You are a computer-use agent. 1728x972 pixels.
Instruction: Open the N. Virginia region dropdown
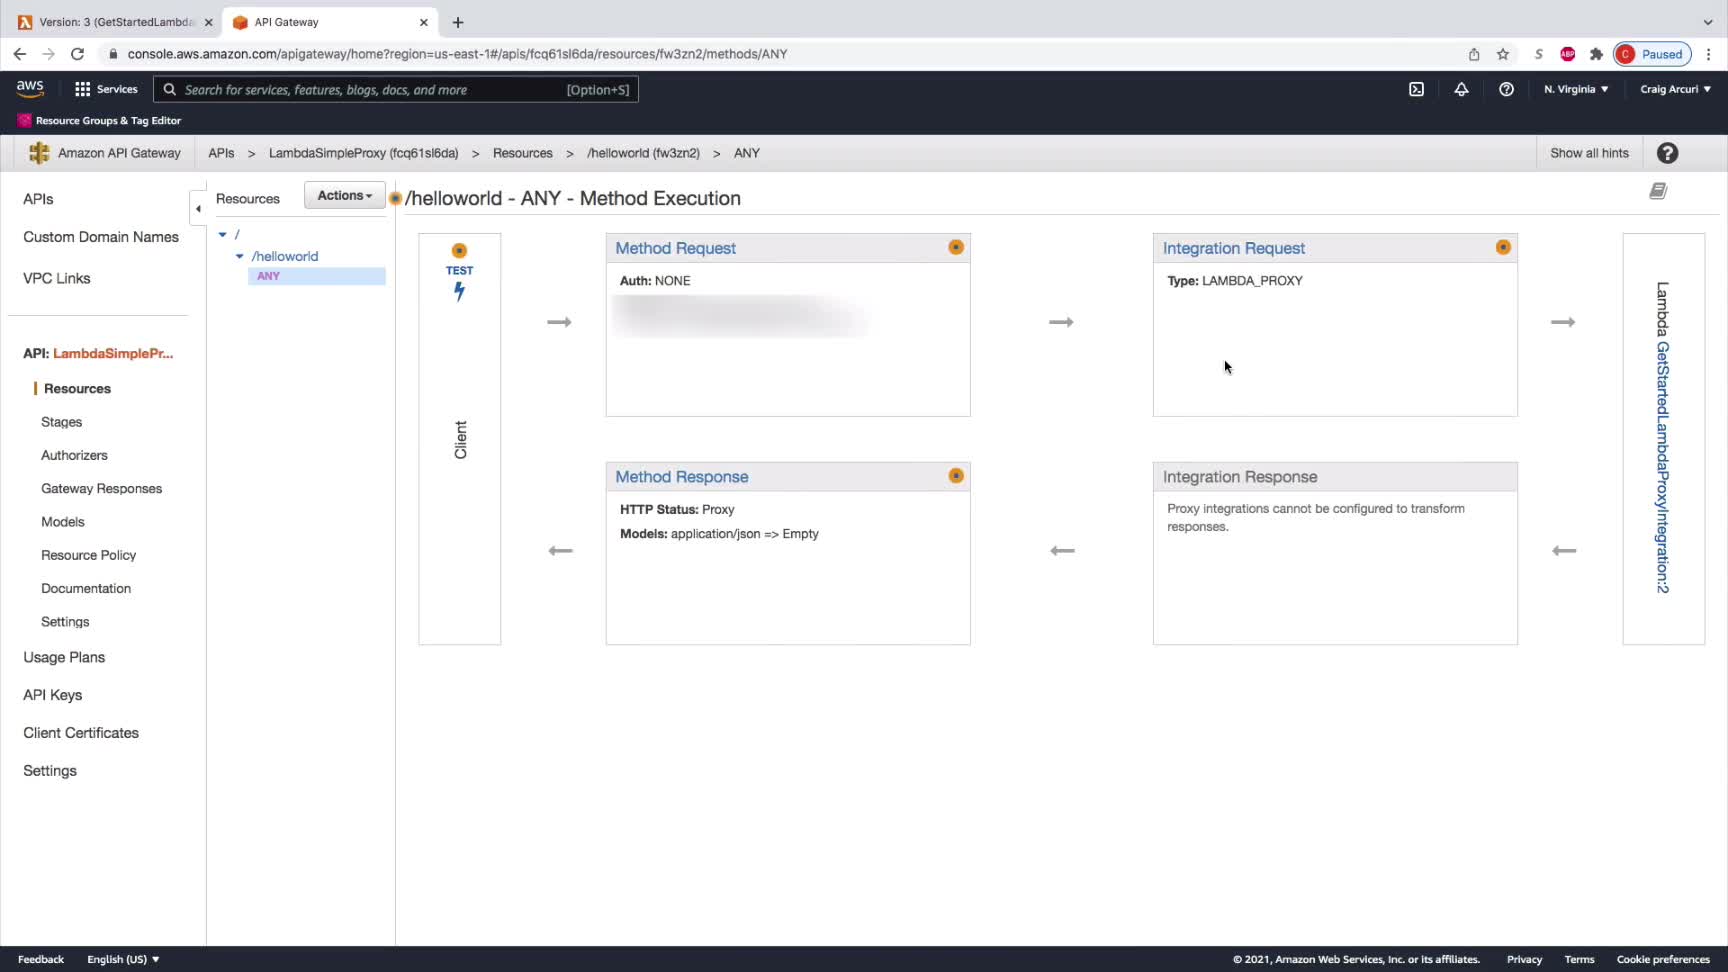1576,89
